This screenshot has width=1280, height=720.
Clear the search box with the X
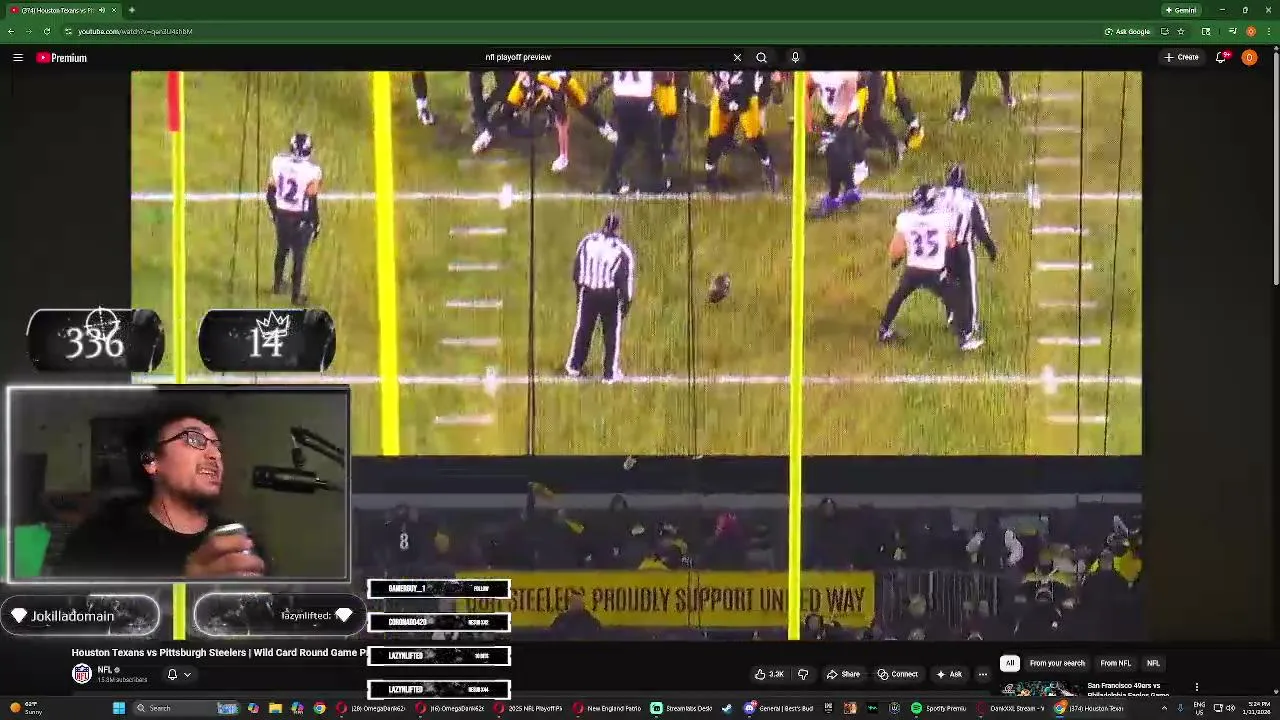[x=737, y=57]
